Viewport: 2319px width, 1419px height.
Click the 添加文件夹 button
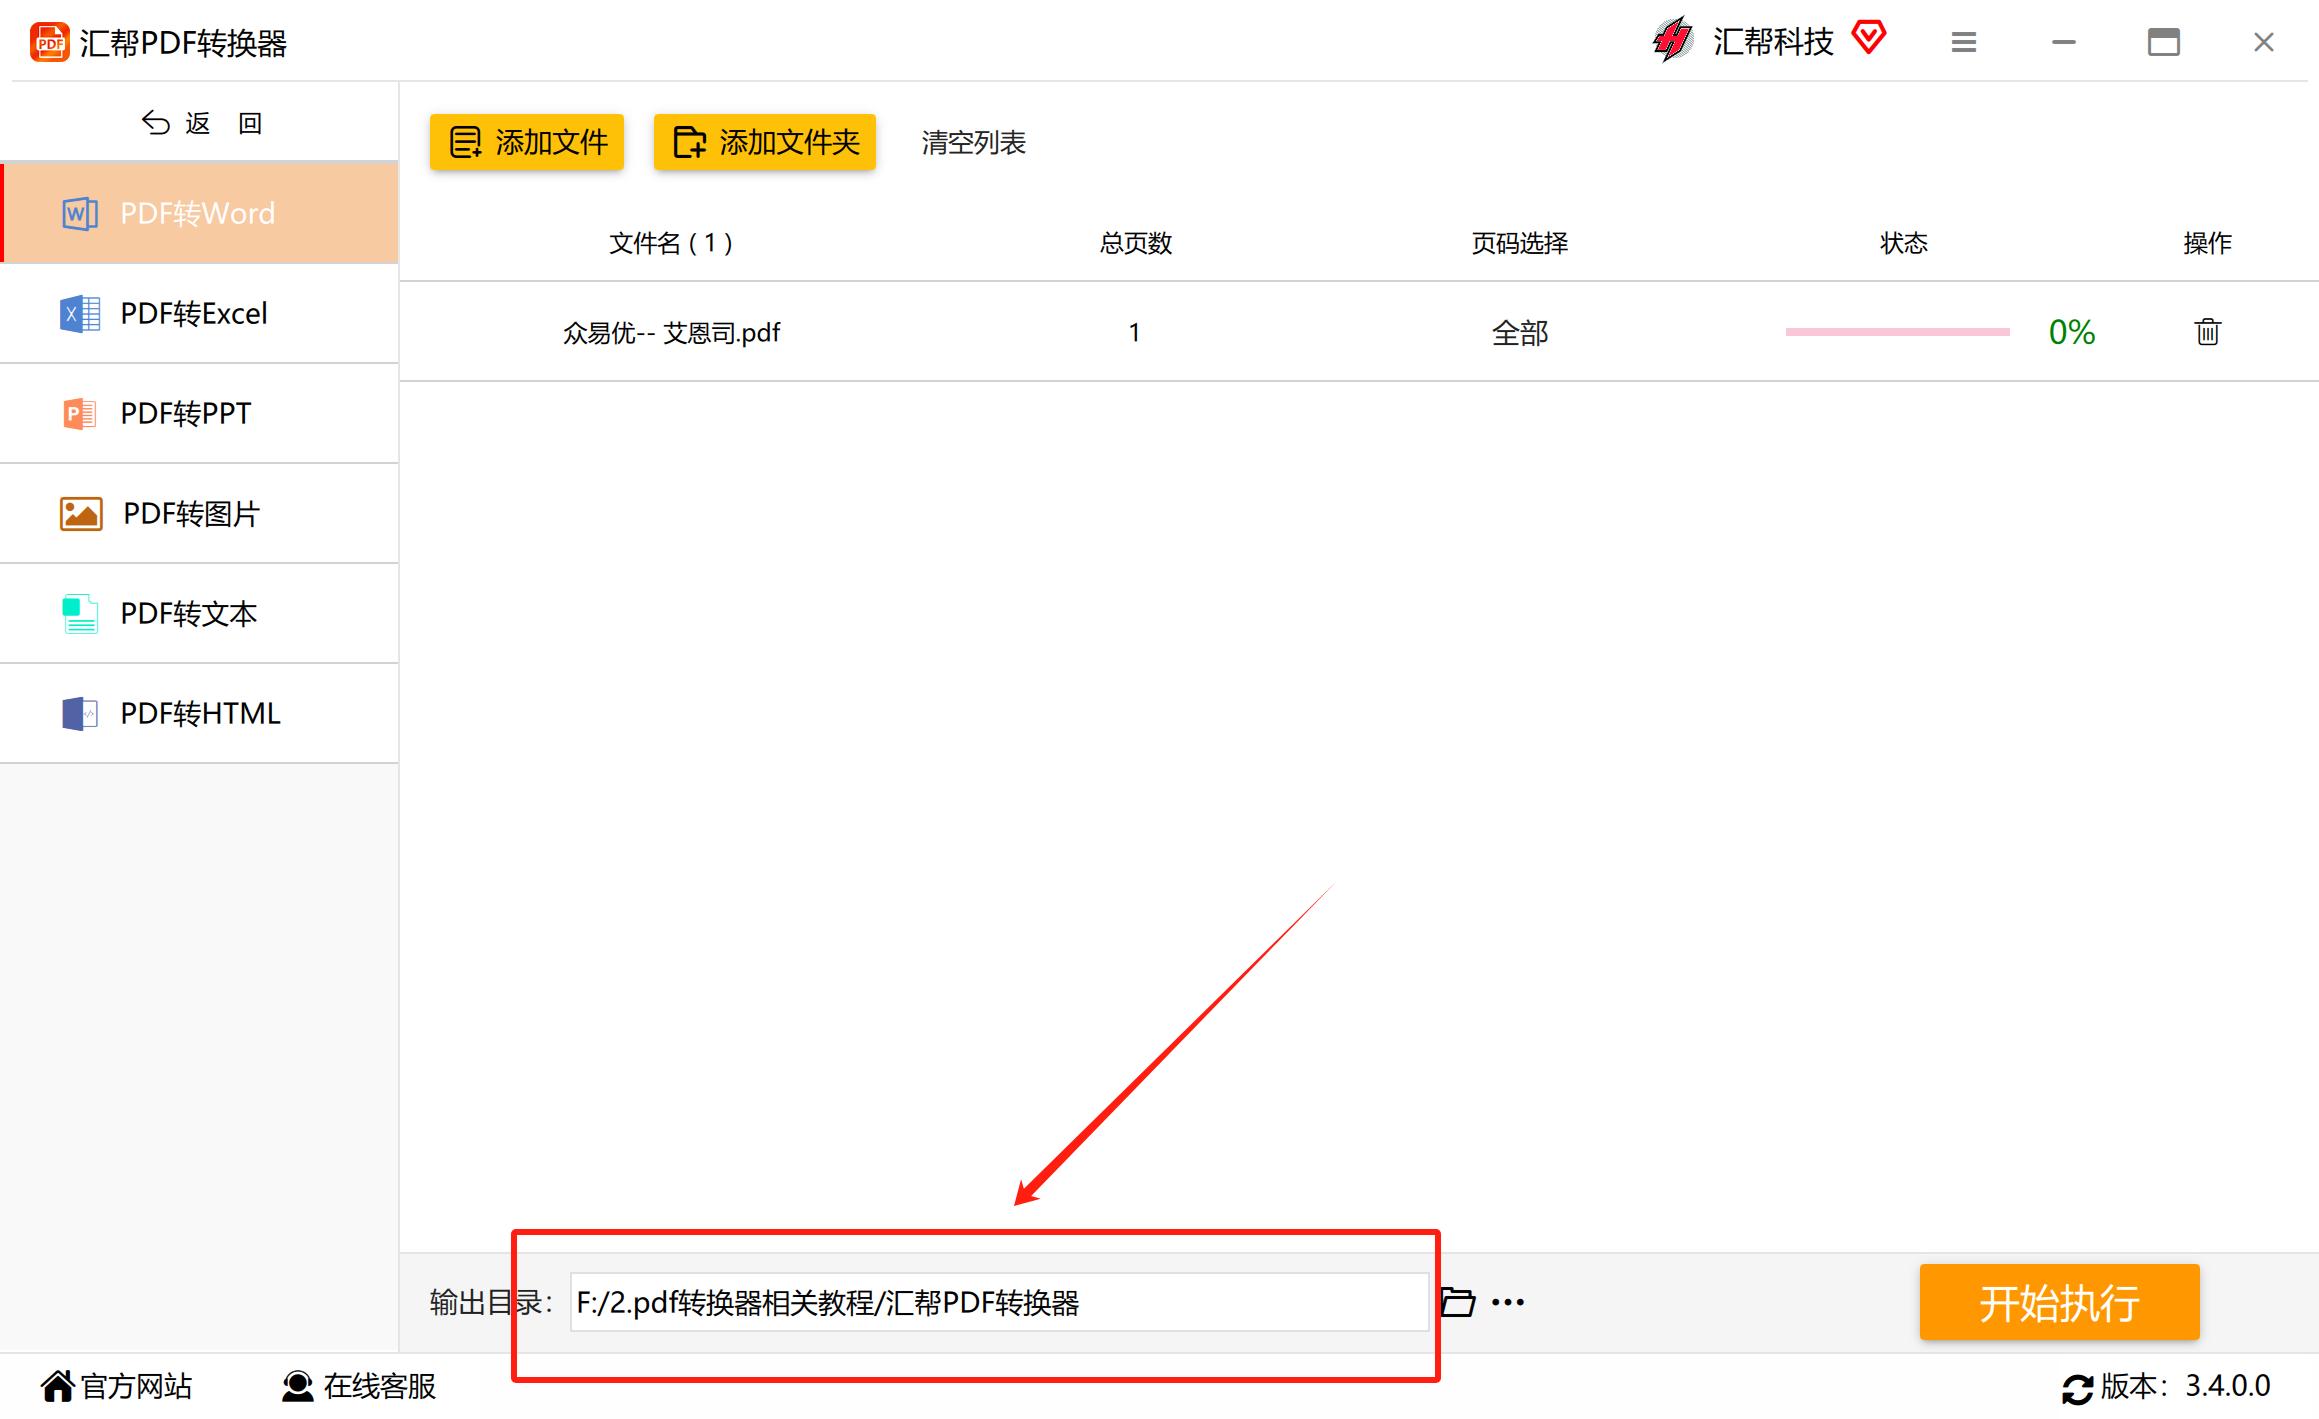tap(765, 142)
